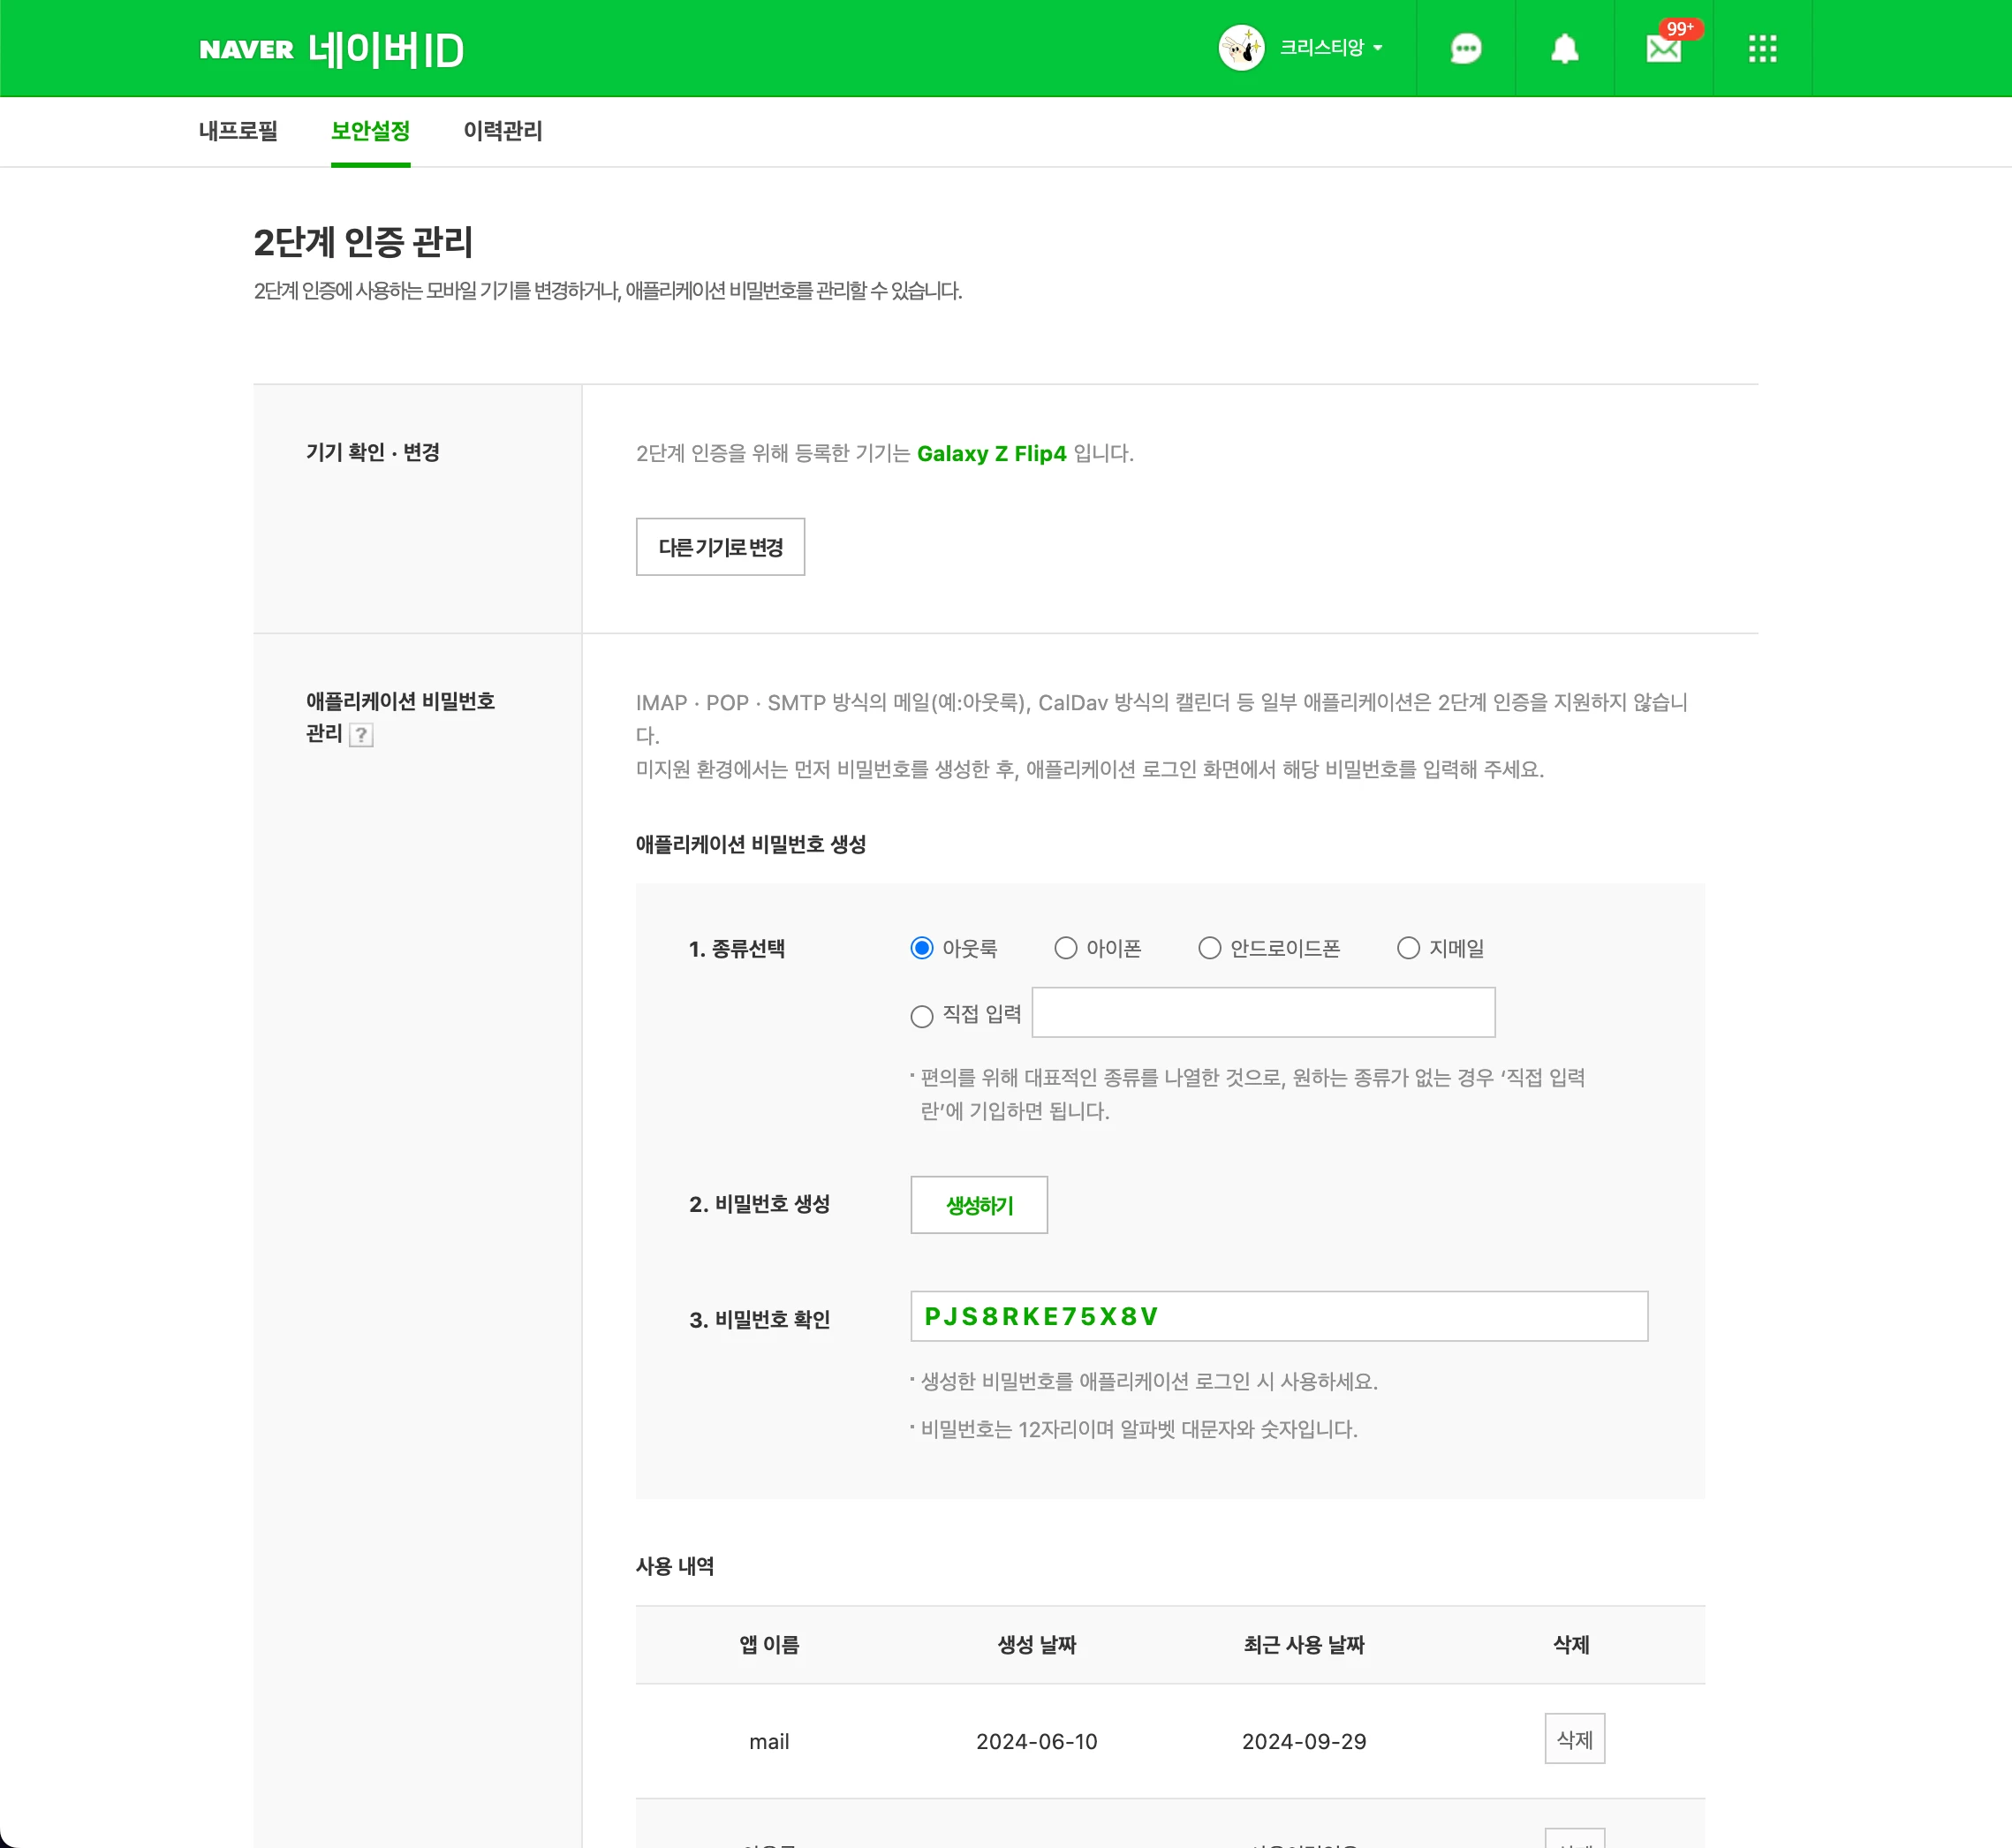
Task: Select the 직접 입력 radio option
Action: coord(922,1016)
